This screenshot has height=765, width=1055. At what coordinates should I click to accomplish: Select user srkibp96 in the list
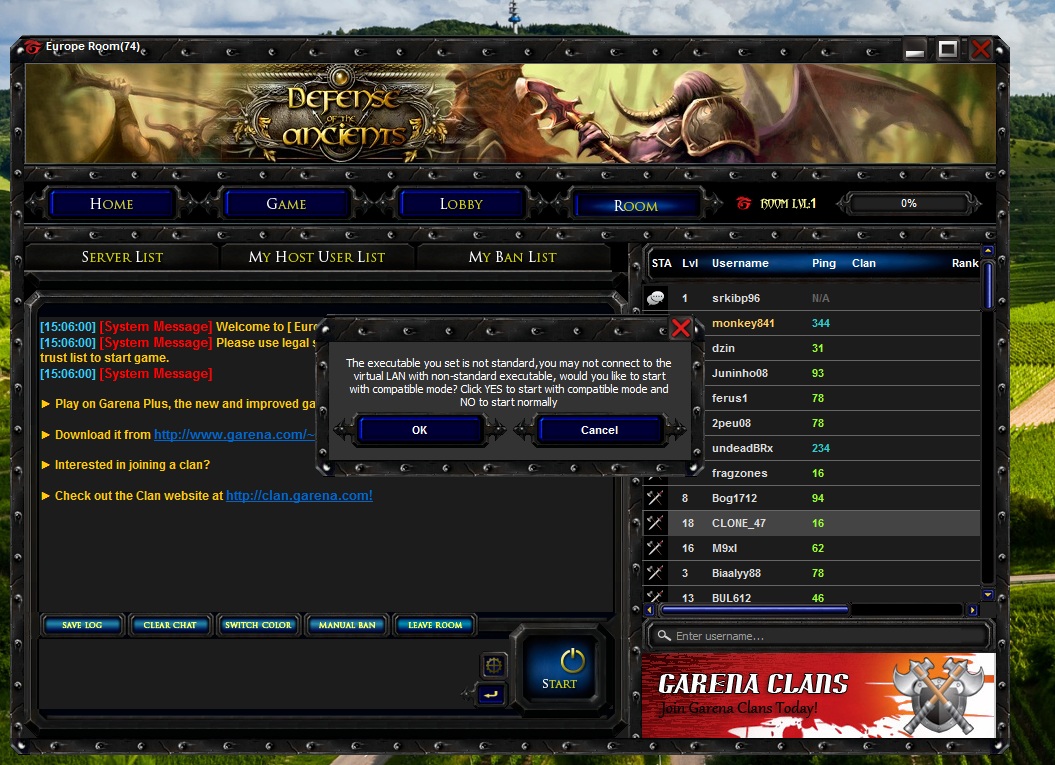coord(812,297)
